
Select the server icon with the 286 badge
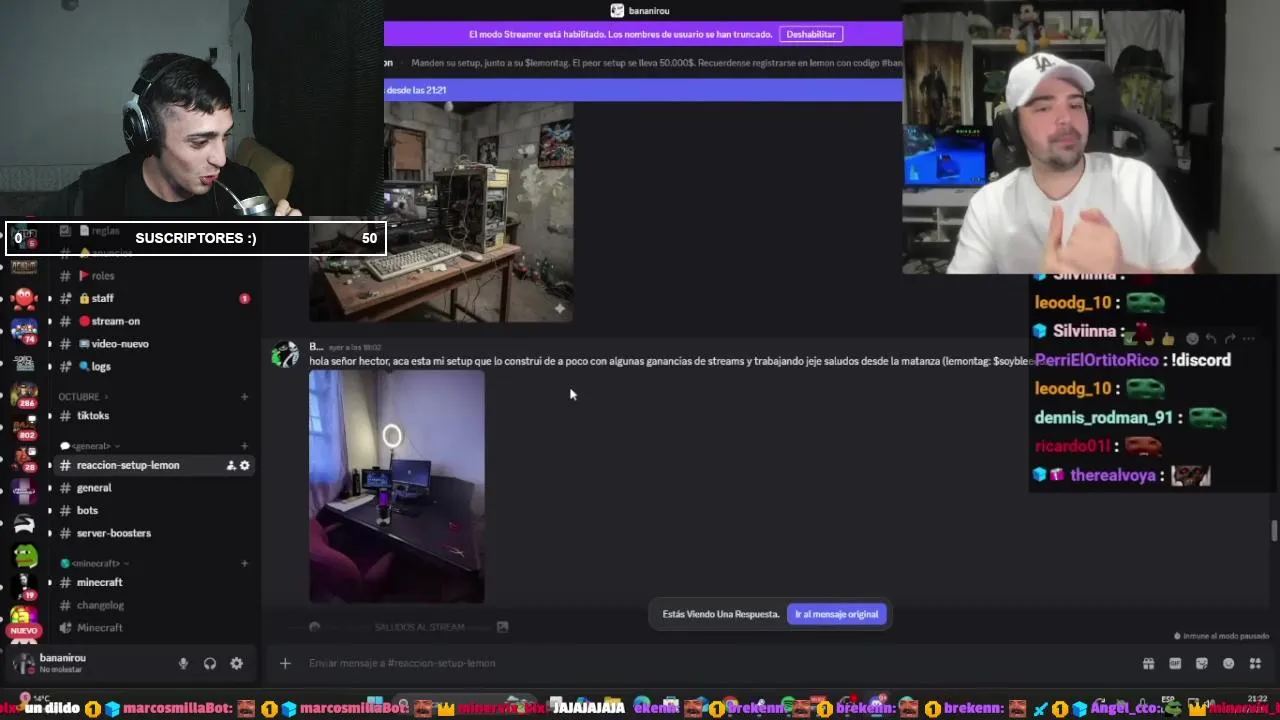tap(24, 394)
